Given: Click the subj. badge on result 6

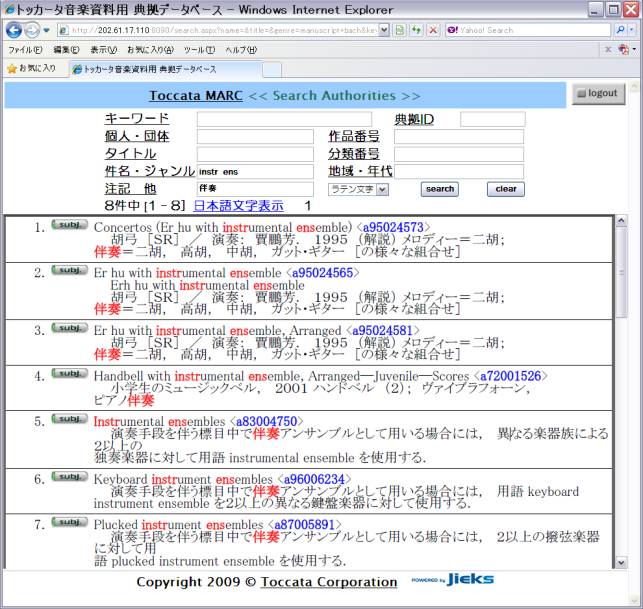Looking at the screenshot, I should [x=69, y=477].
